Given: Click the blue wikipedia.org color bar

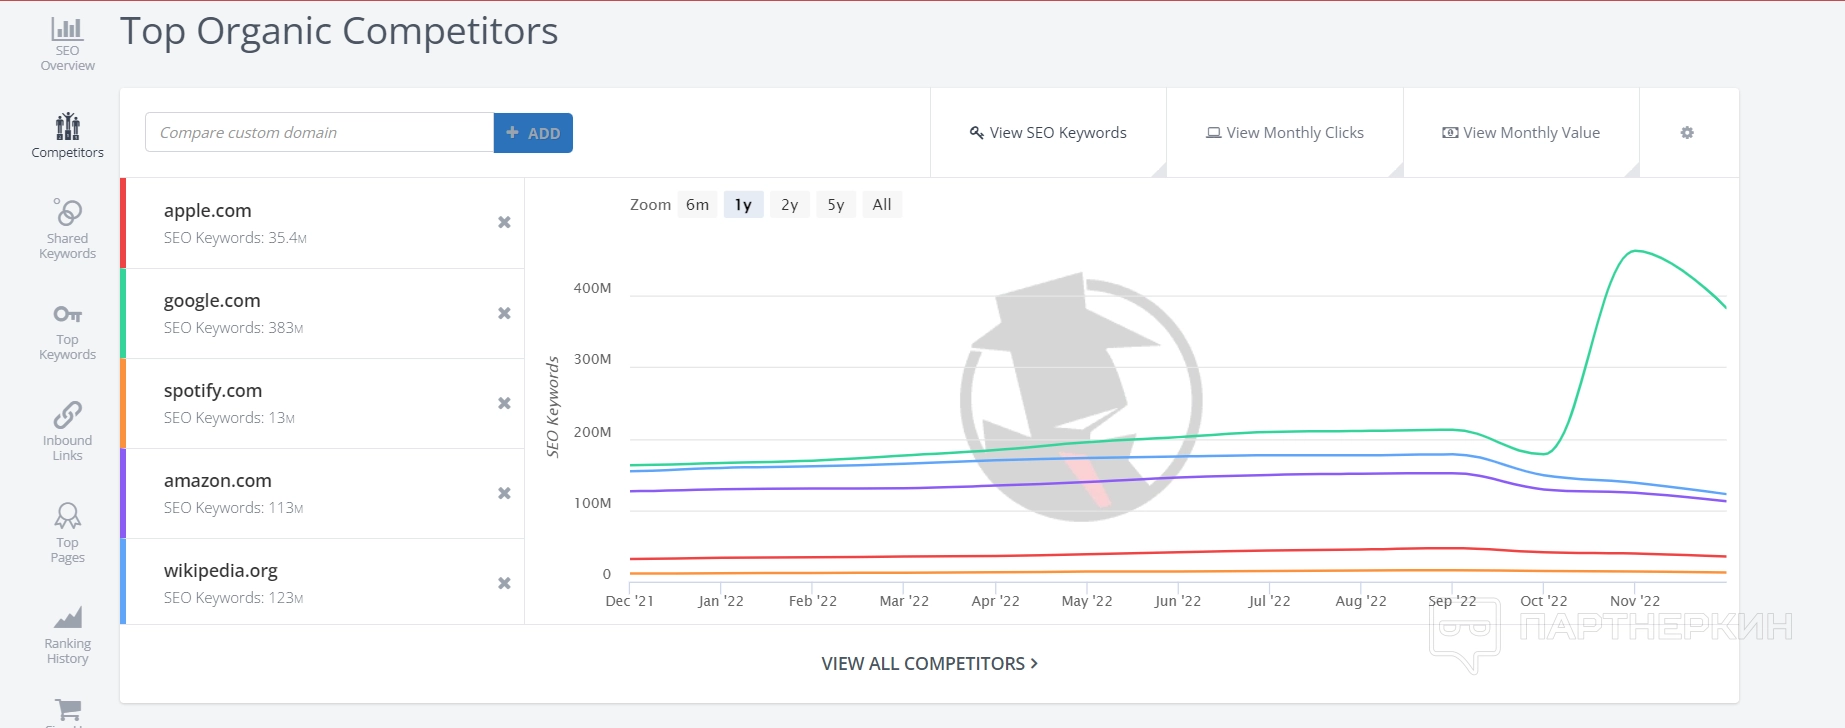Looking at the screenshot, I should tap(123, 582).
